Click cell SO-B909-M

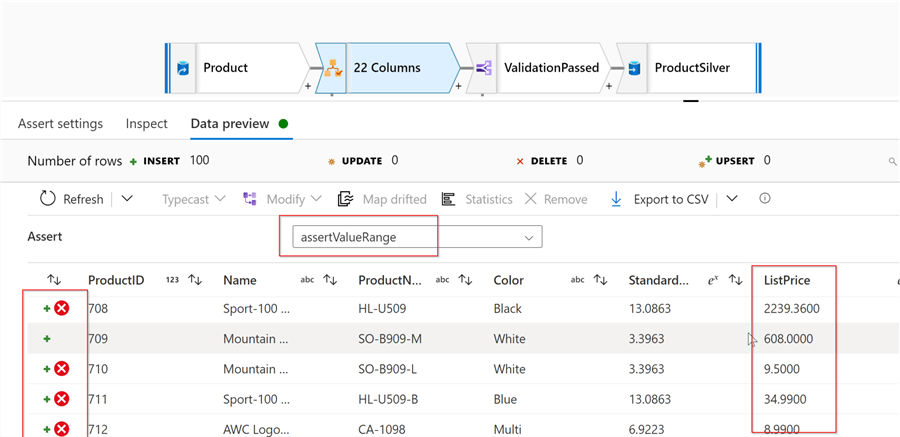click(390, 339)
